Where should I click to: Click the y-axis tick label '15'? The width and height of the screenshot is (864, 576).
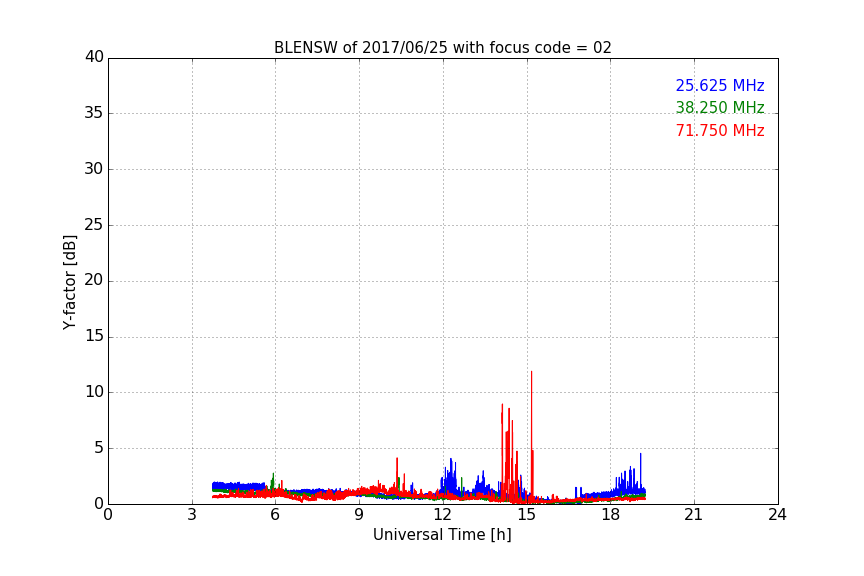coord(94,336)
